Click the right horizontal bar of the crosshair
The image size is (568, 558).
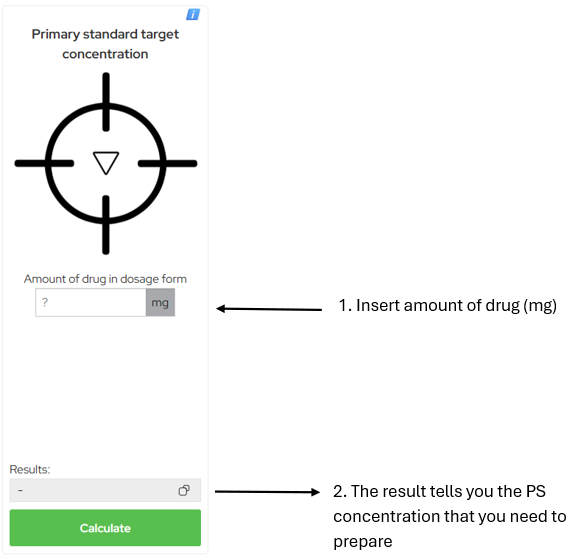[x=167, y=163]
